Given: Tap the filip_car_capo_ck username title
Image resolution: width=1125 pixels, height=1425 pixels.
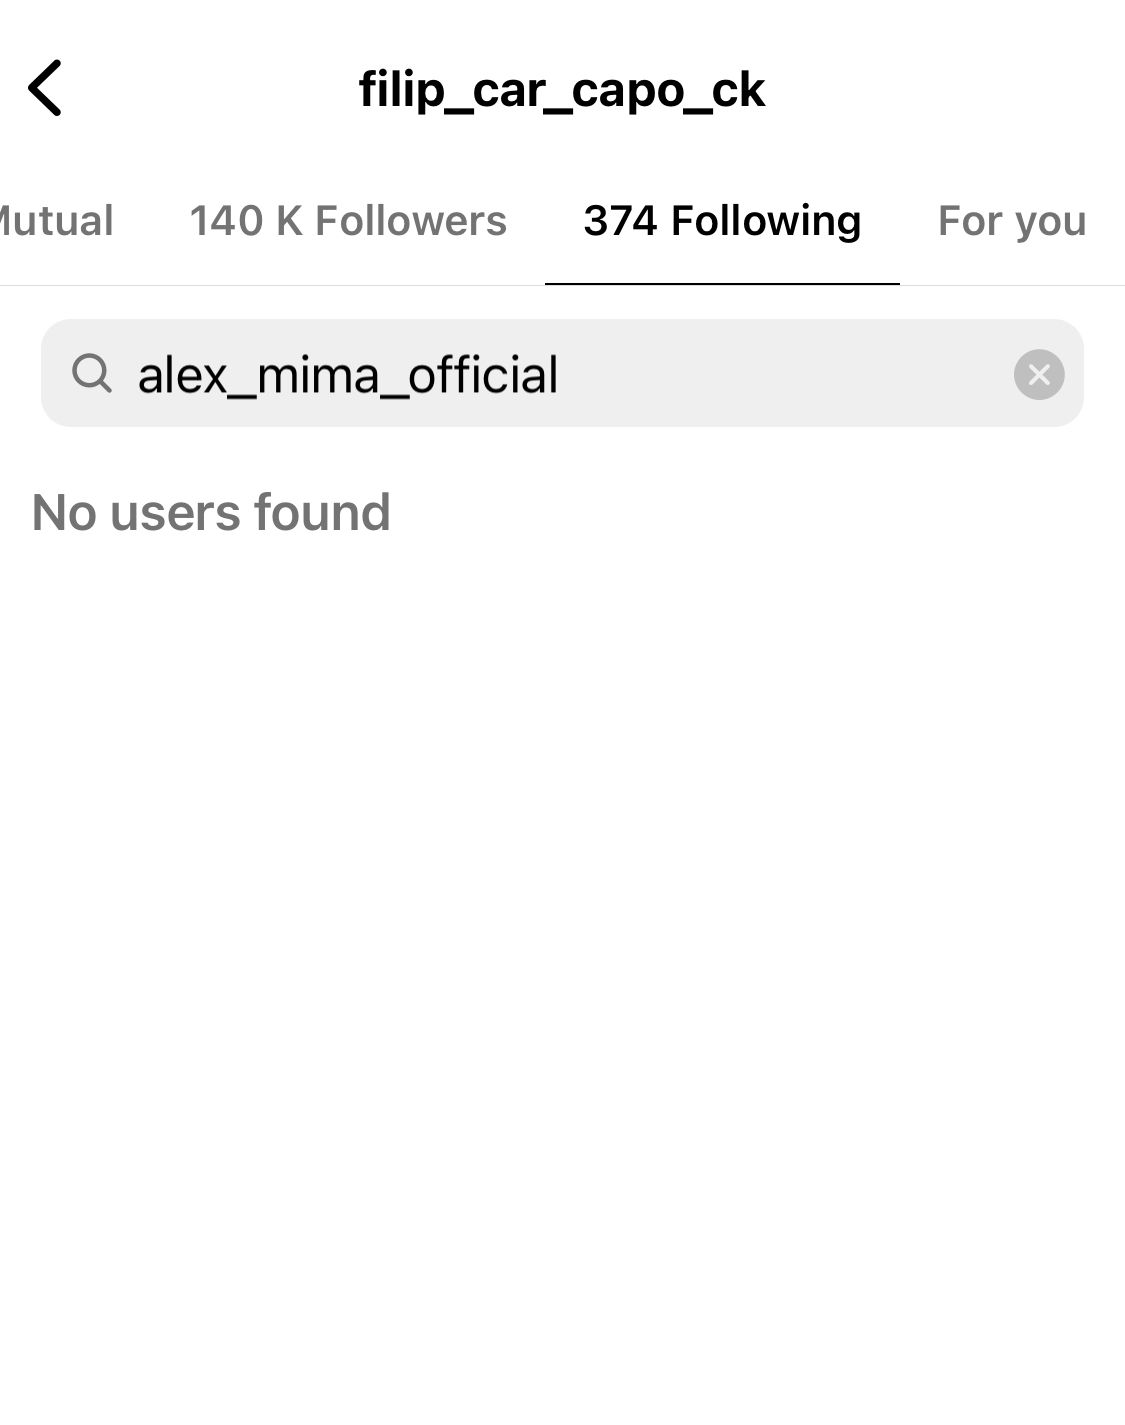Looking at the screenshot, I should tap(562, 89).
